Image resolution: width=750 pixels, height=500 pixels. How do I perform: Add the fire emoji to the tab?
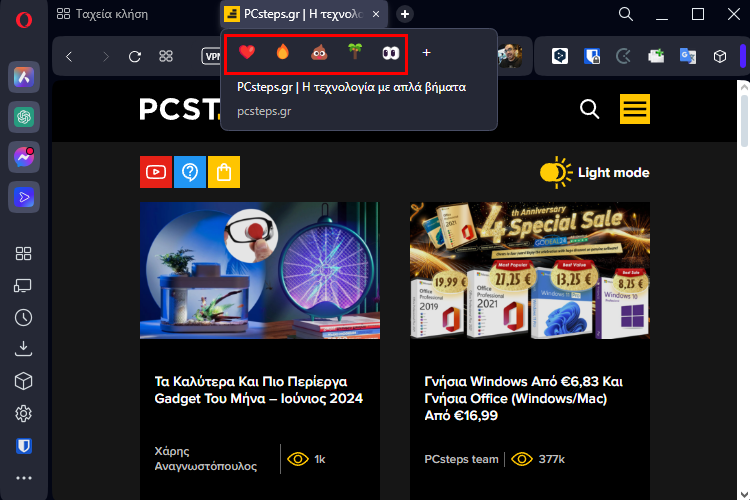(x=283, y=52)
